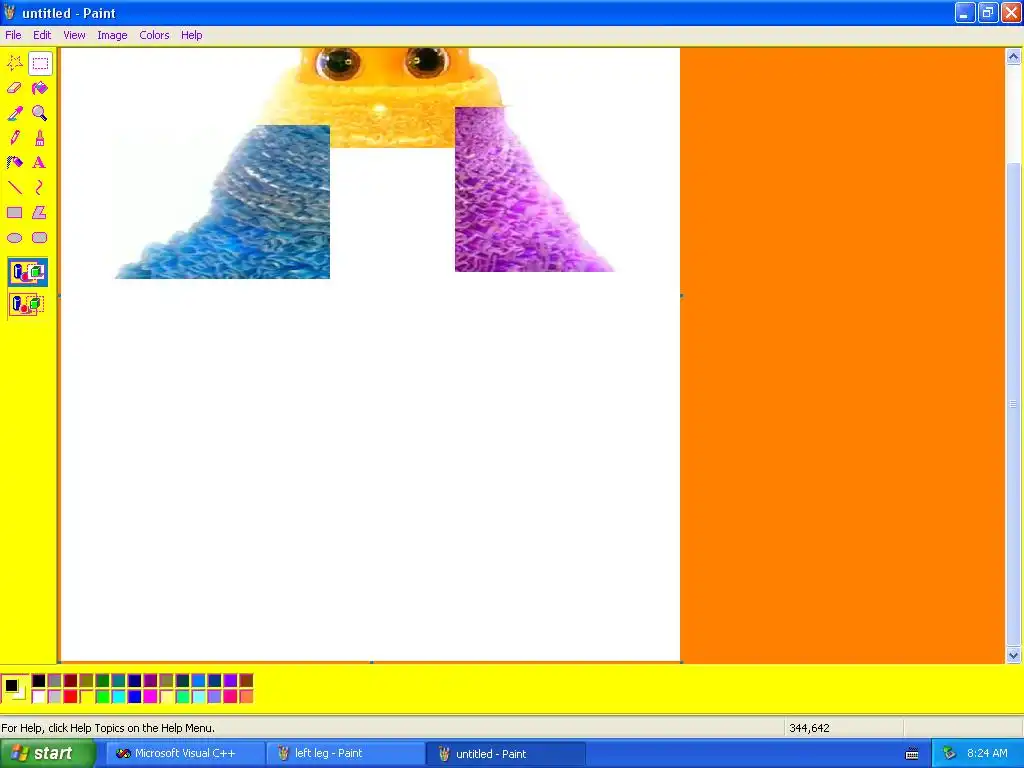Screen dimensions: 1024x768
Task: Open the Image menu
Action: [112, 35]
